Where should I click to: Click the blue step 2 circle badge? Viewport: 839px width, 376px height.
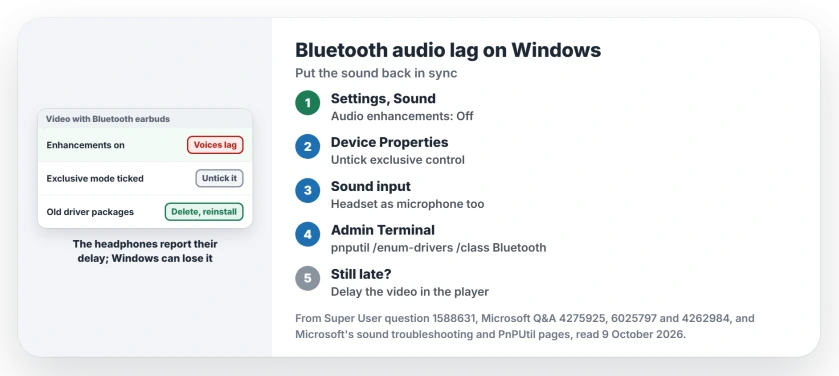[x=308, y=147]
